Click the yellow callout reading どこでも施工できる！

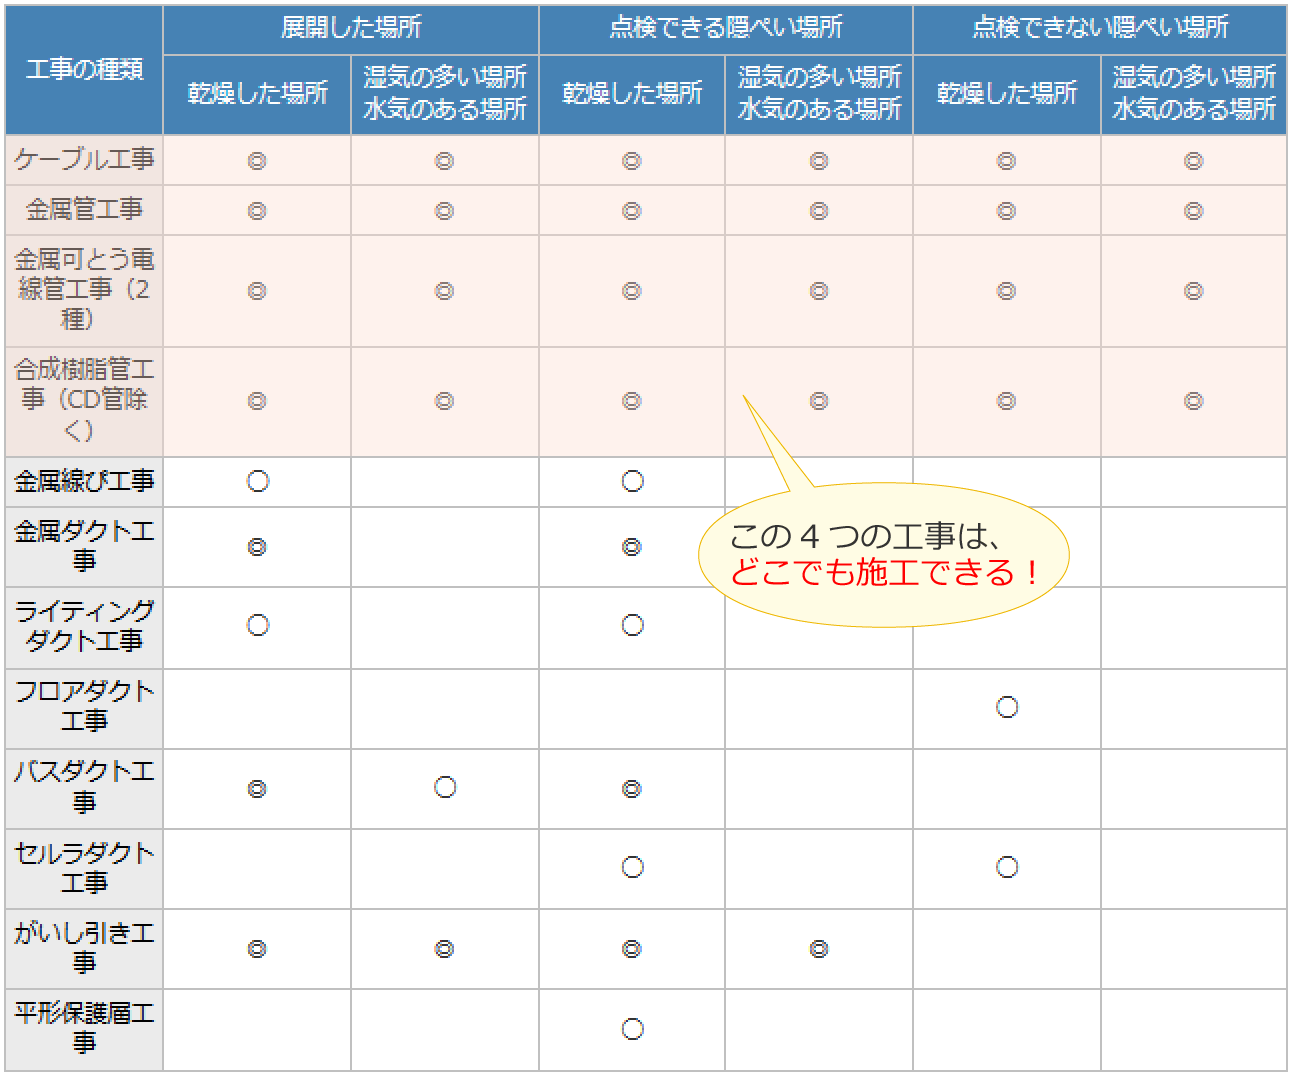click(x=883, y=555)
